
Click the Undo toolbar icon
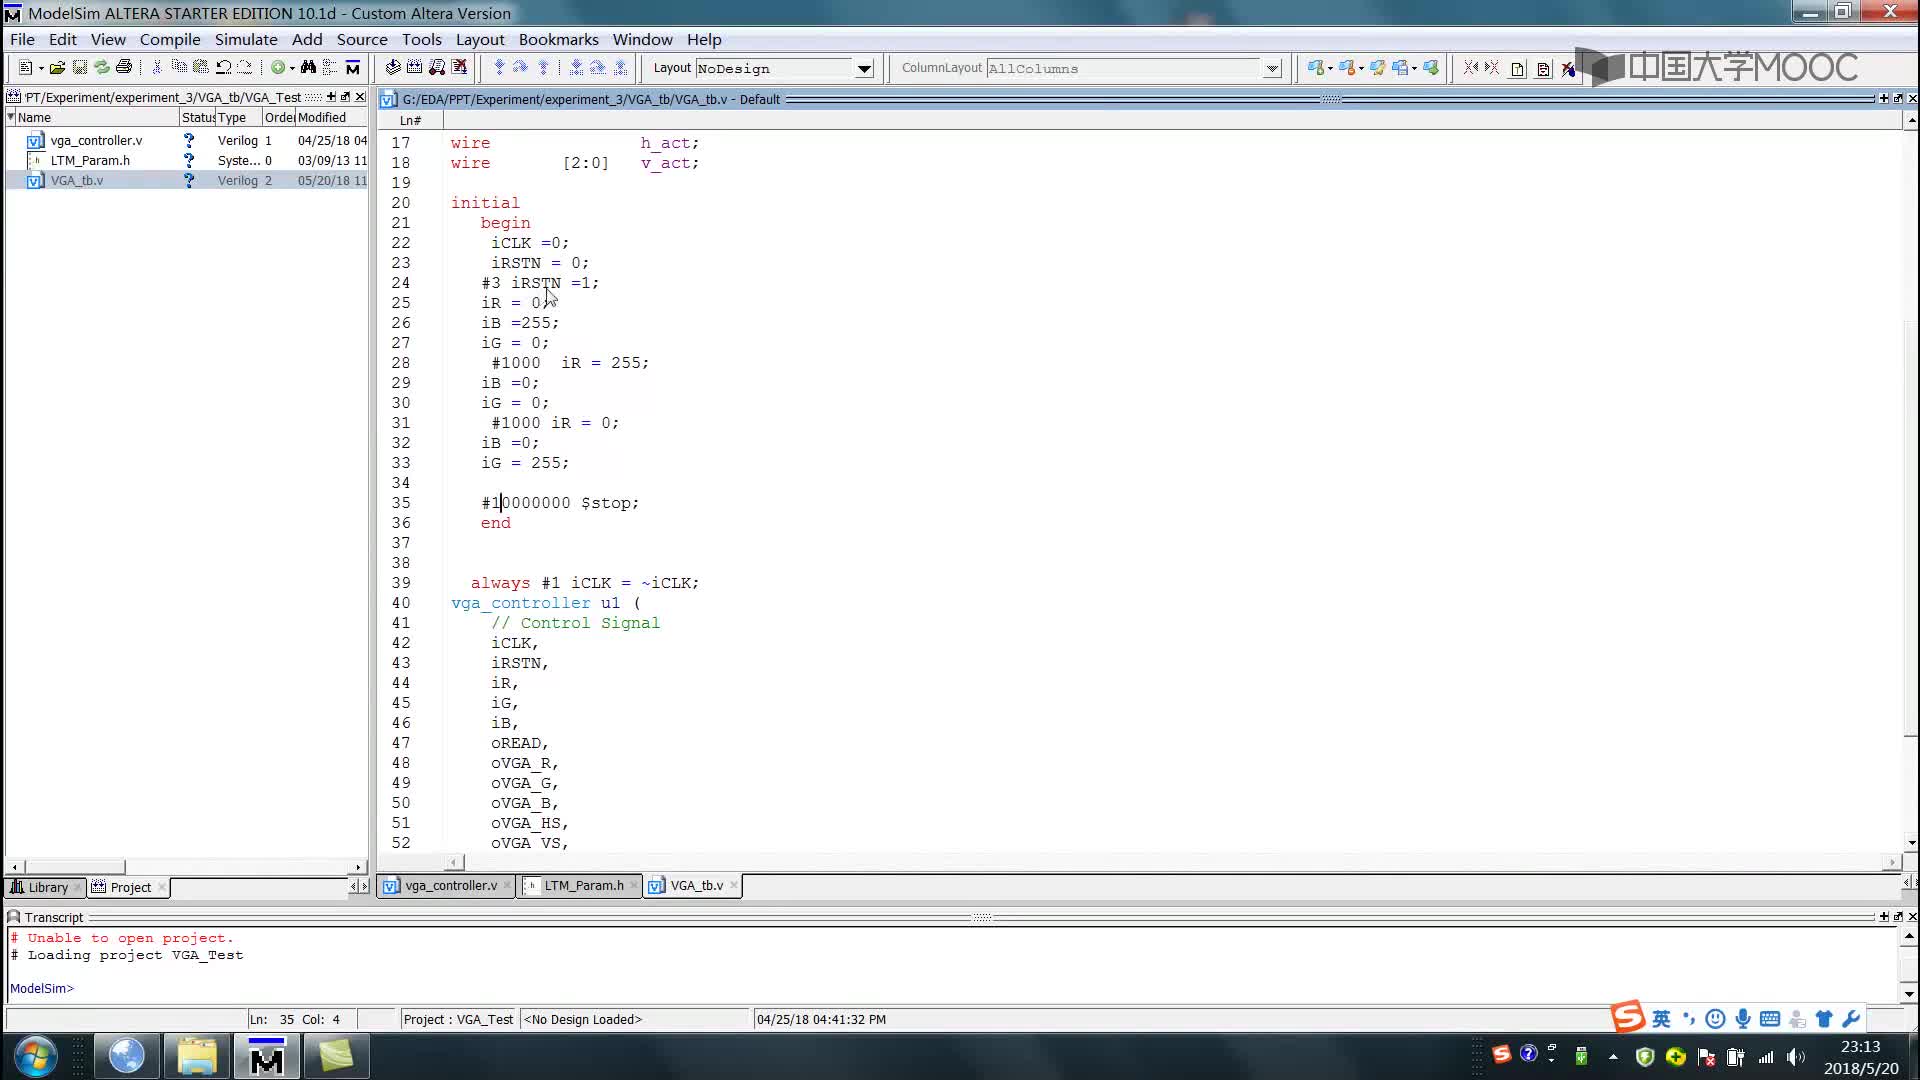pyautogui.click(x=223, y=67)
